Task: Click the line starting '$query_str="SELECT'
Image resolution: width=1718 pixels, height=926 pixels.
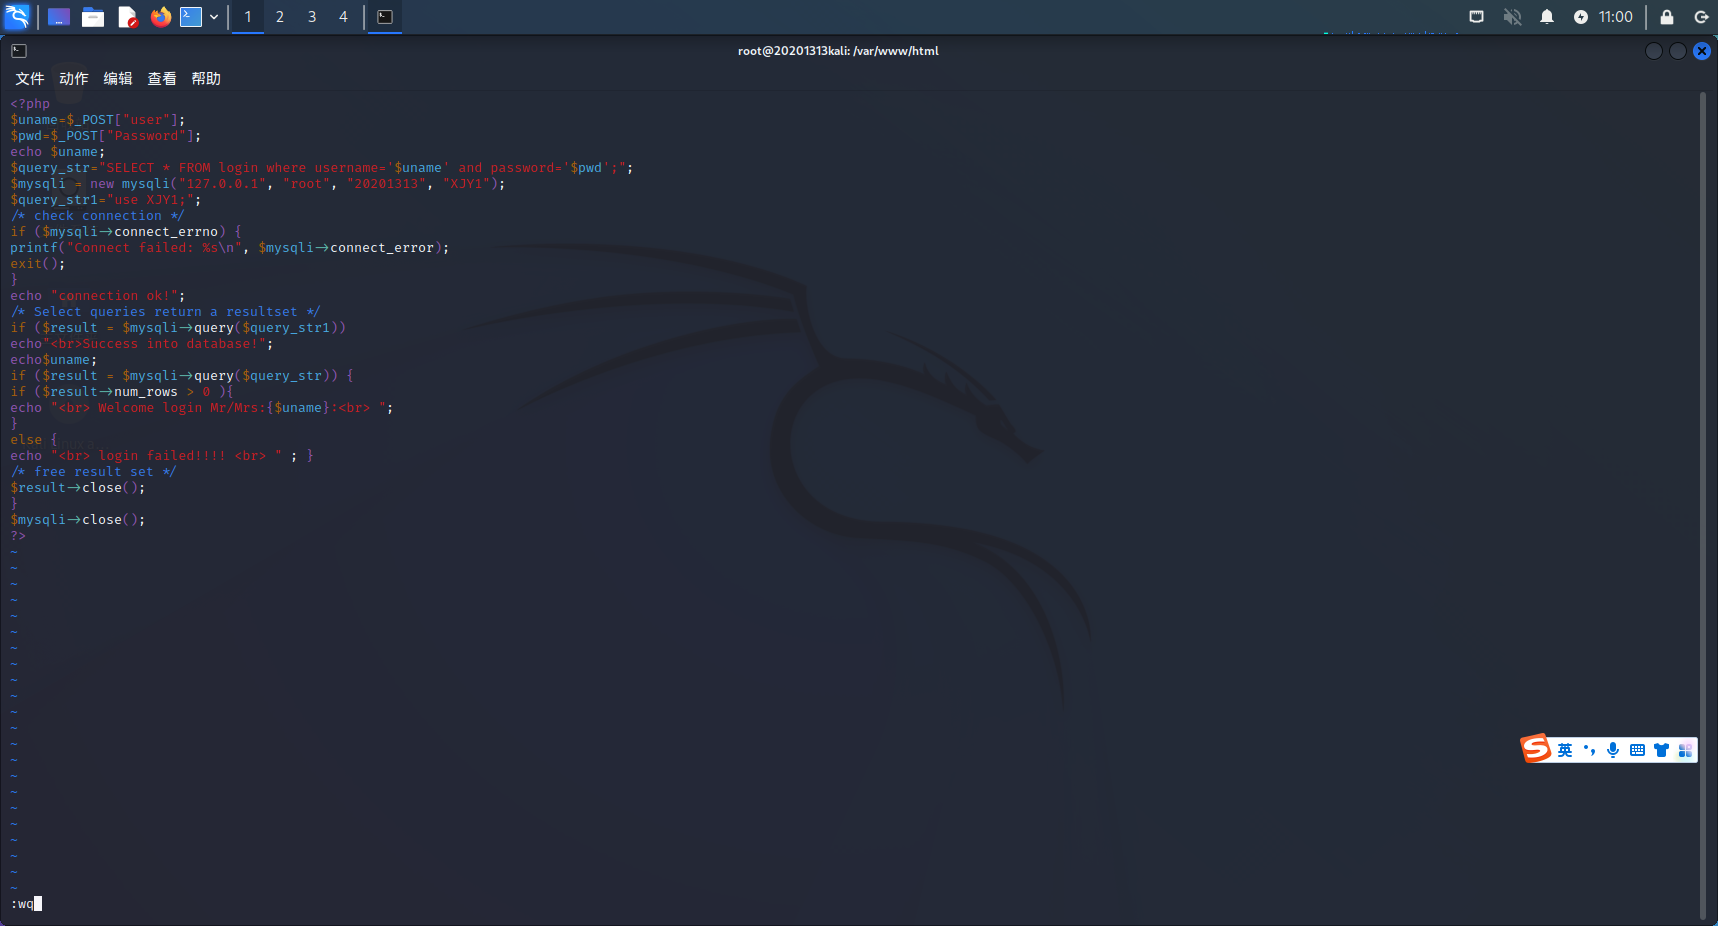Action: (x=322, y=168)
